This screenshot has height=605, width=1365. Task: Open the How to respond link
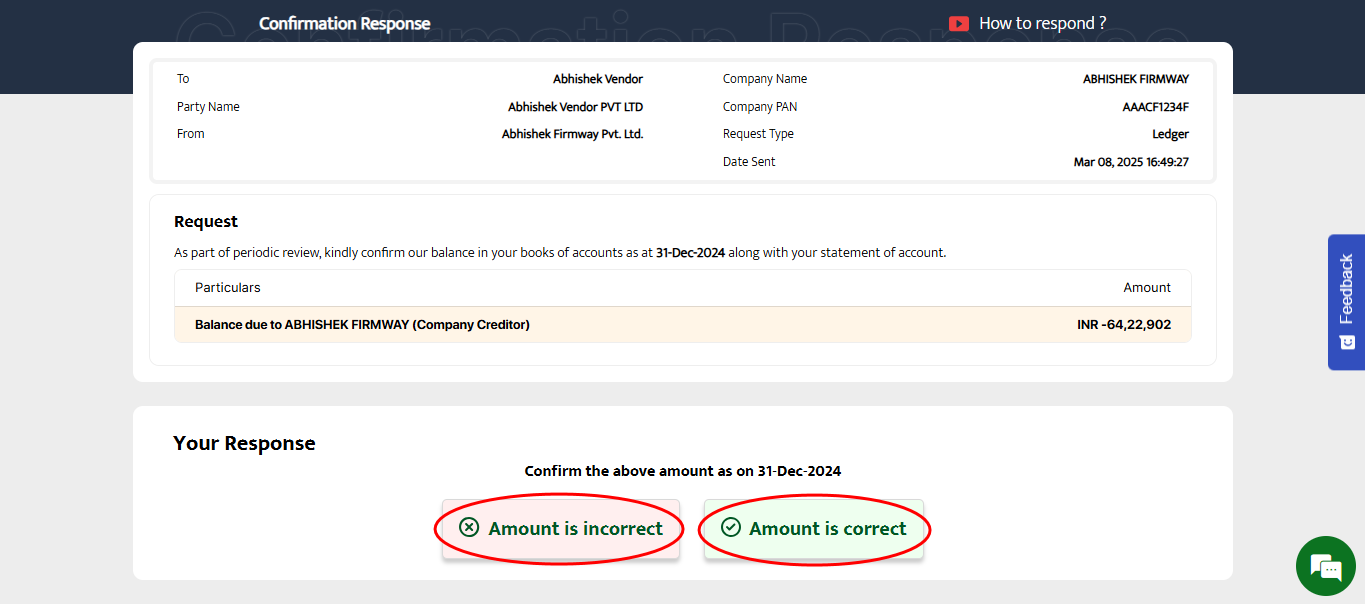(1042, 23)
